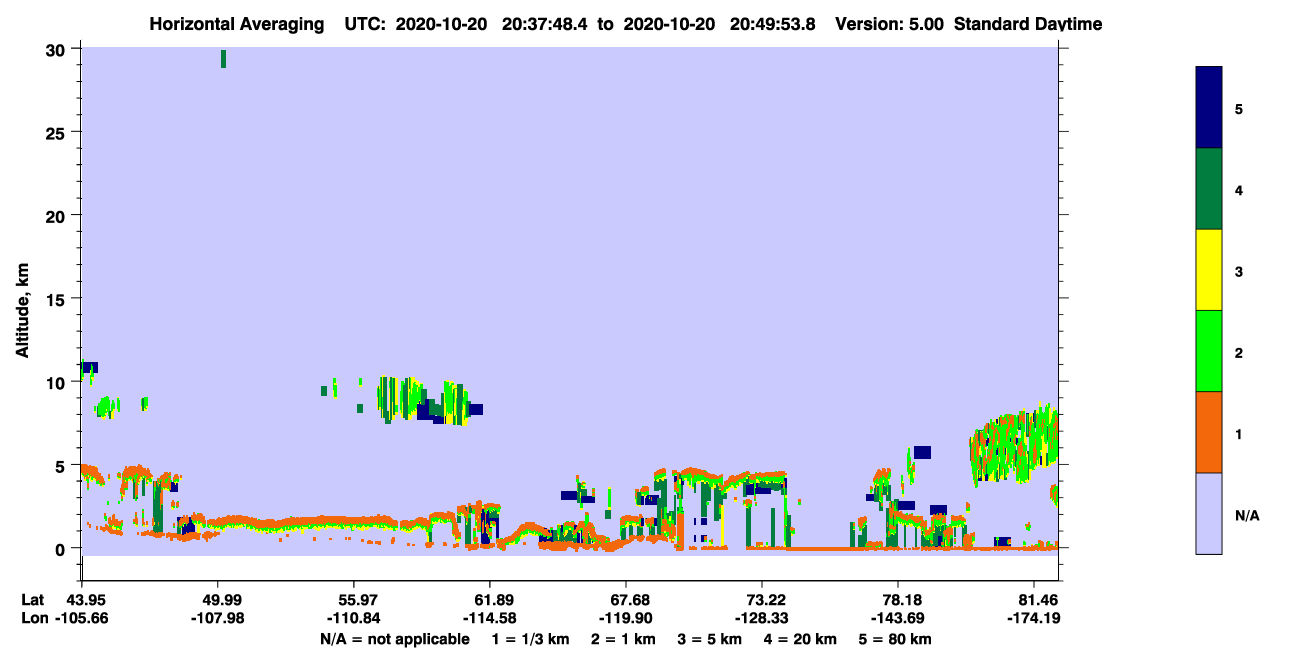
Task: Click the start time '20:37:48.4' in title
Action: [x=546, y=24]
